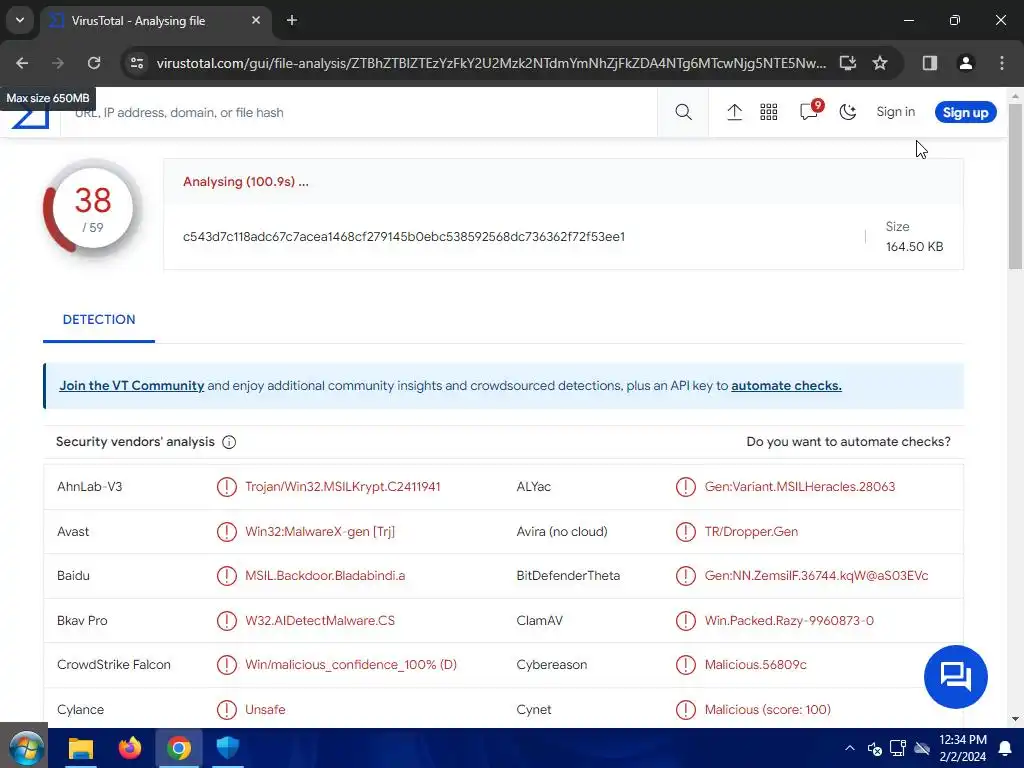The image size is (1024, 768).
Task: Click the site information icon in address bar
Action: pos(137,63)
